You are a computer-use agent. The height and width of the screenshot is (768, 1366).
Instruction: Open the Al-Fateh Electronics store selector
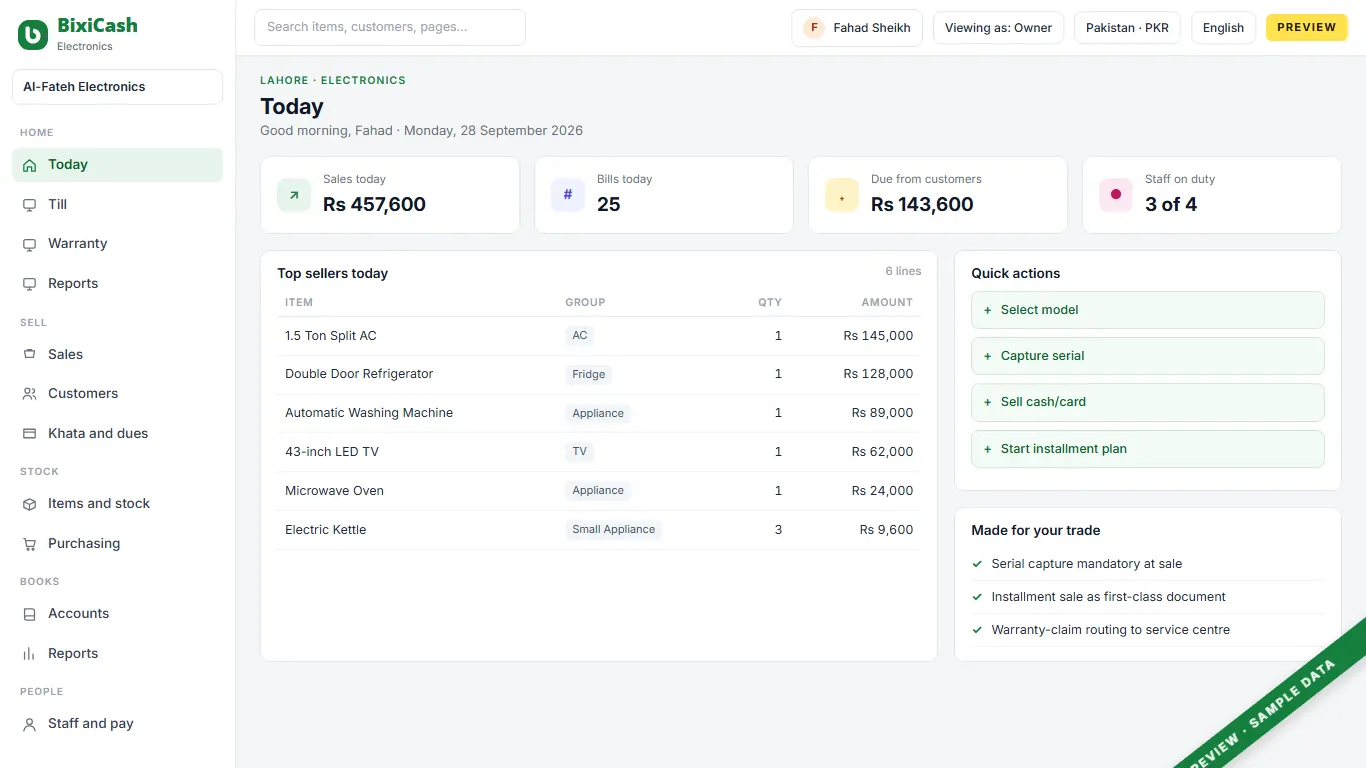pyautogui.click(x=117, y=87)
